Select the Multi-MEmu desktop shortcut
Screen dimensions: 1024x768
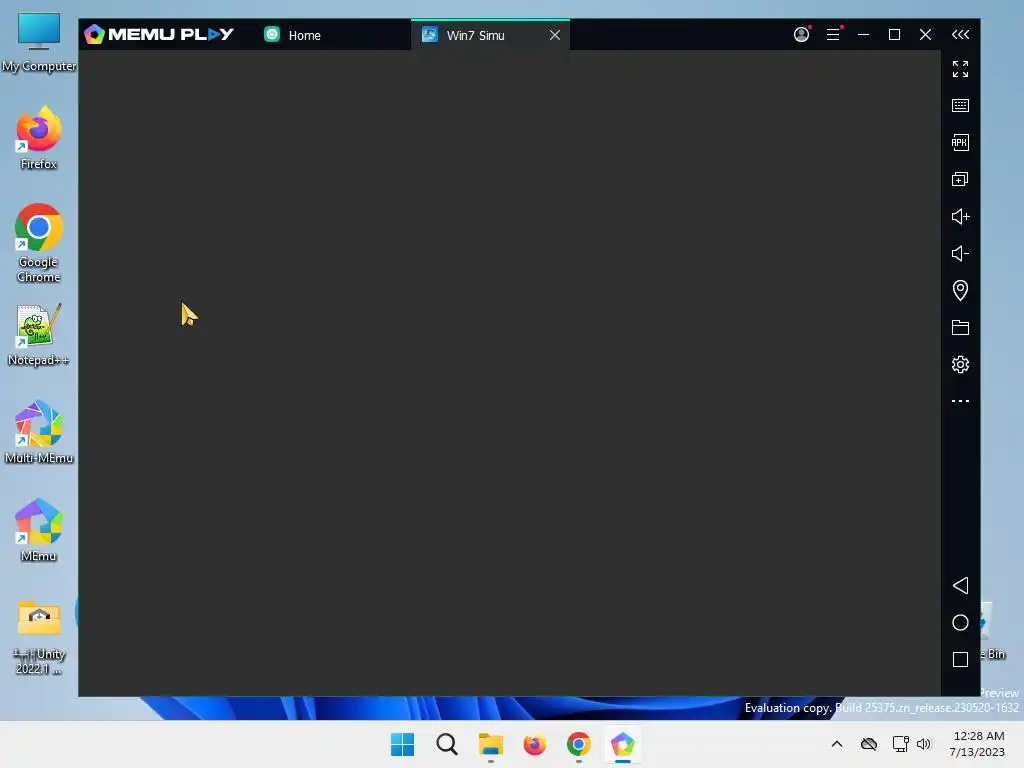click(x=39, y=432)
